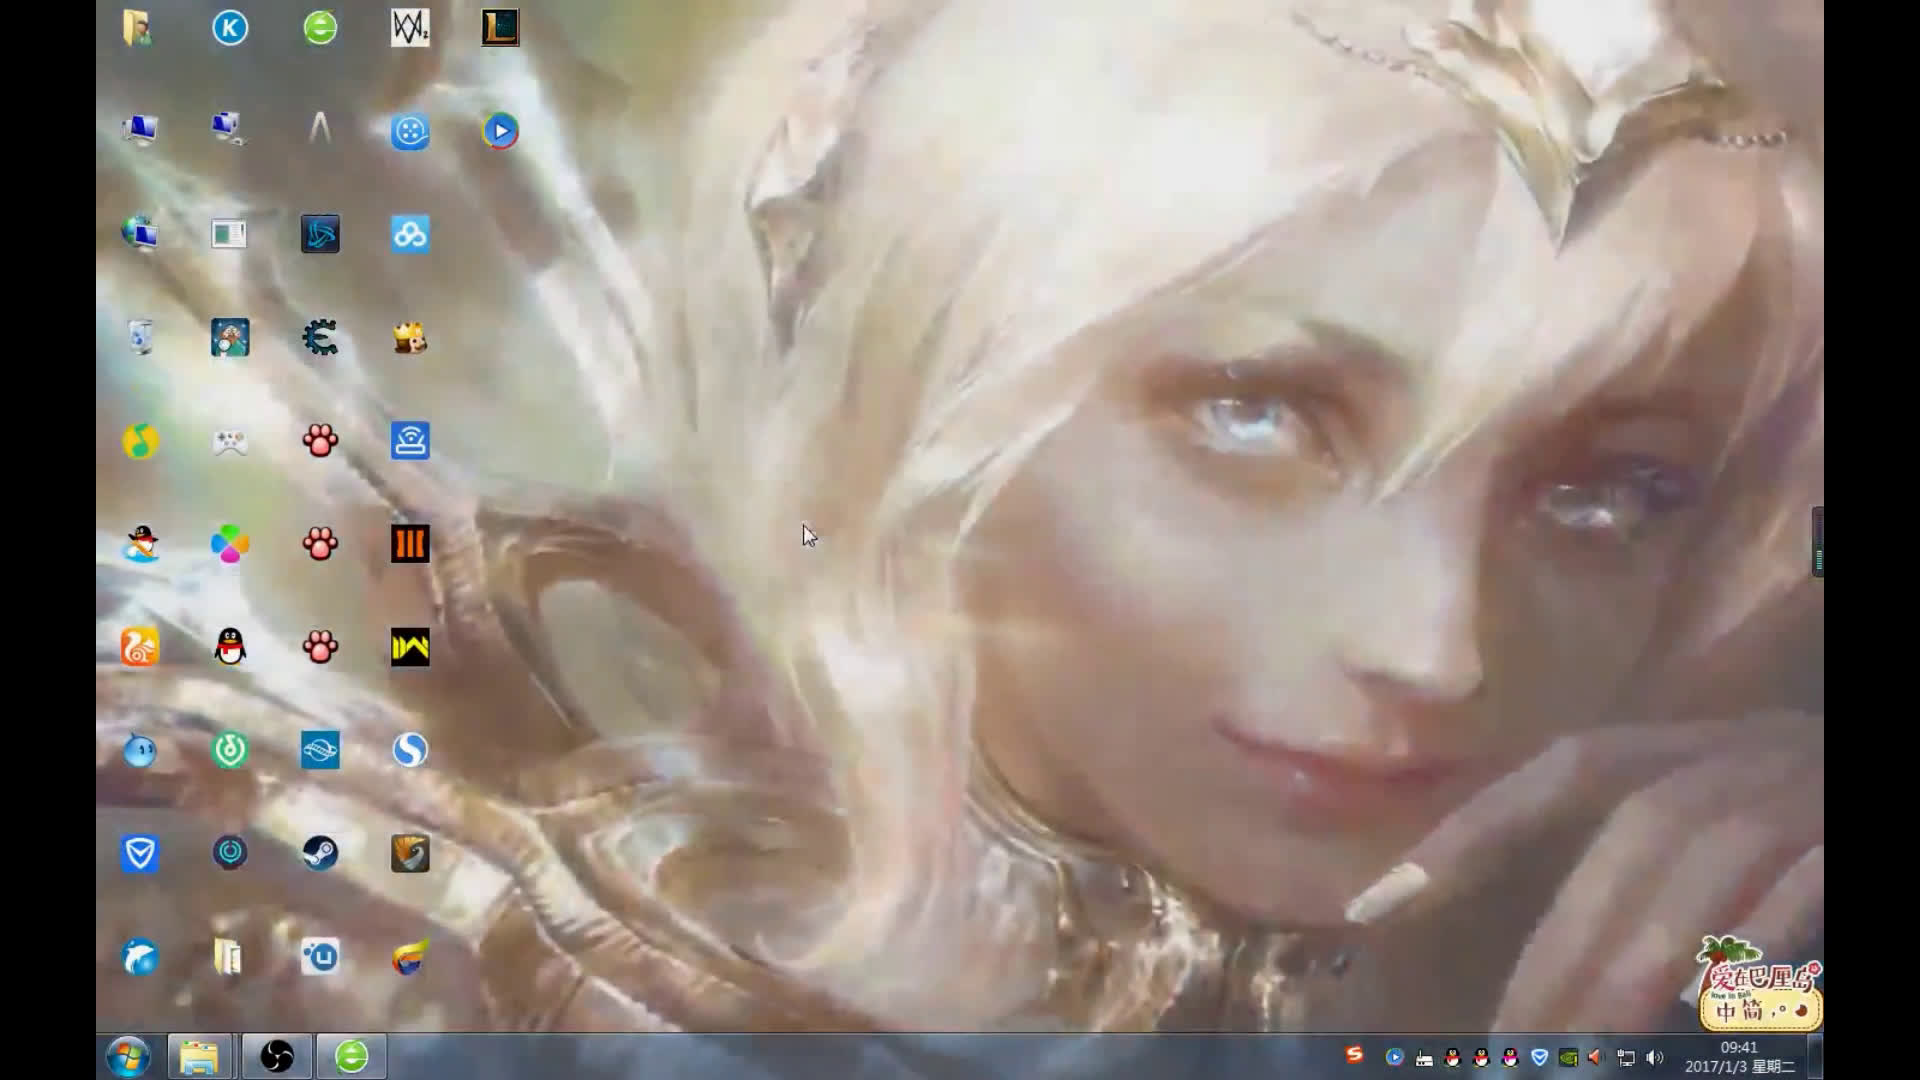The image size is (1920, 1080).
Task: Launch Call of Duty Black Ops III
Action: [410, 544]
